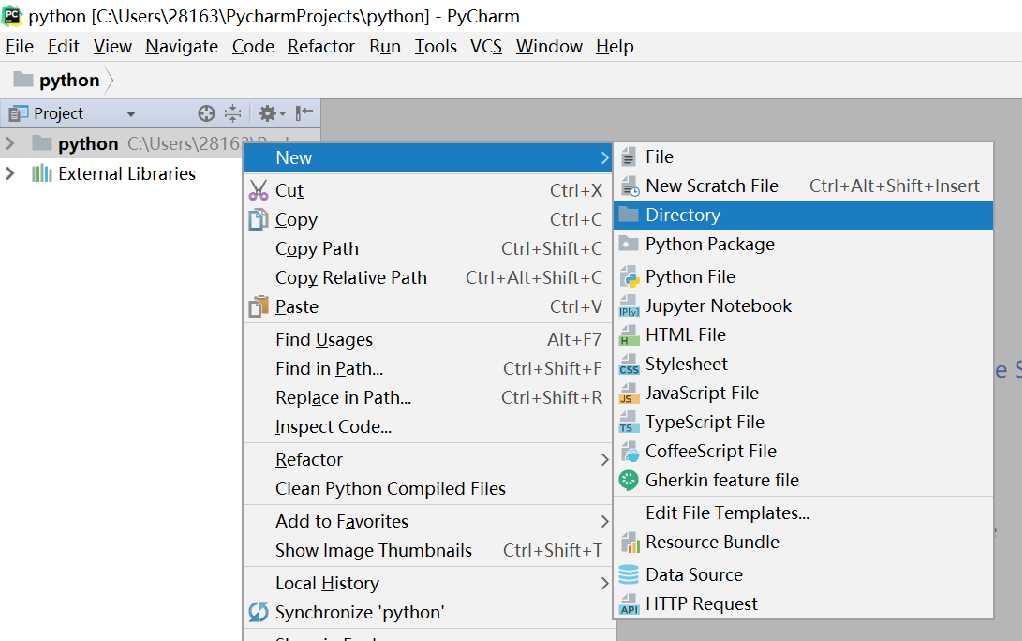Viewport: 1022px width, 641px height.
Task: Open the Window menu
Action: [x=549, y=46]
